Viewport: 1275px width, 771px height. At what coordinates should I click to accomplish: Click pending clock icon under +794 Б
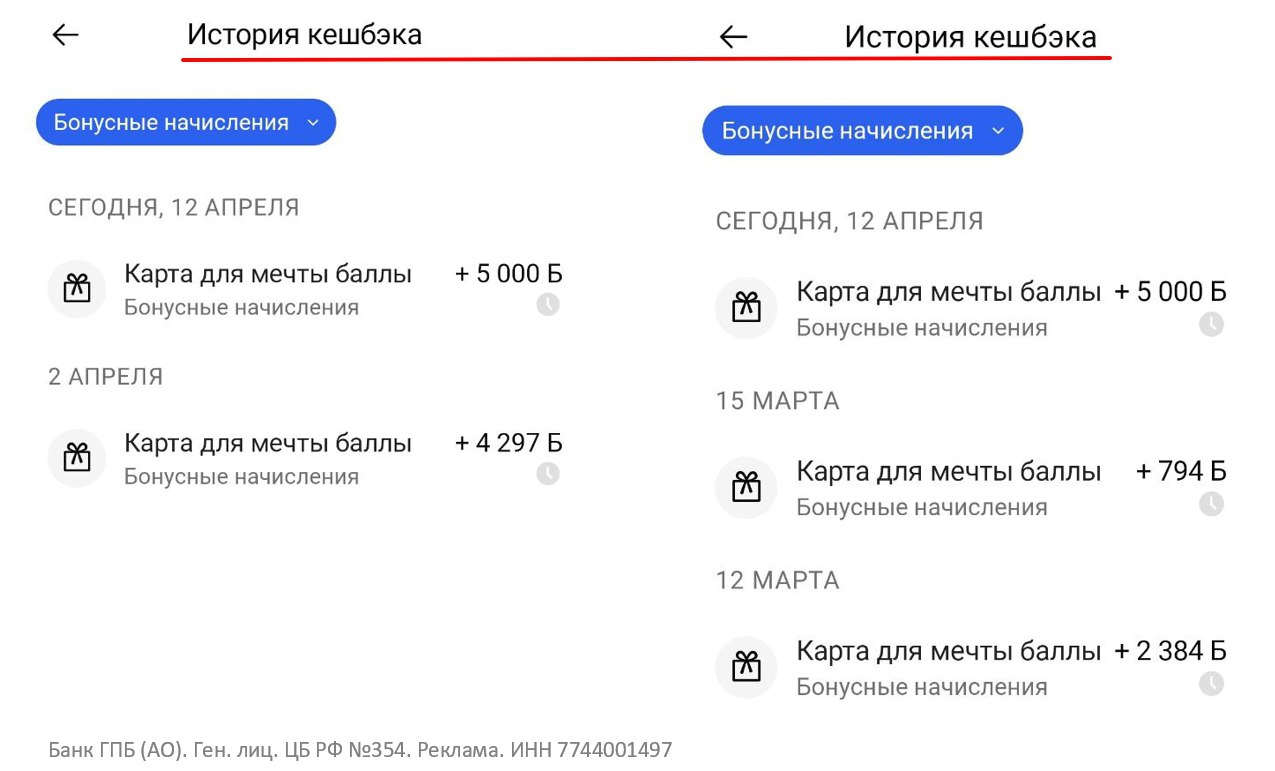point(1211,504)
